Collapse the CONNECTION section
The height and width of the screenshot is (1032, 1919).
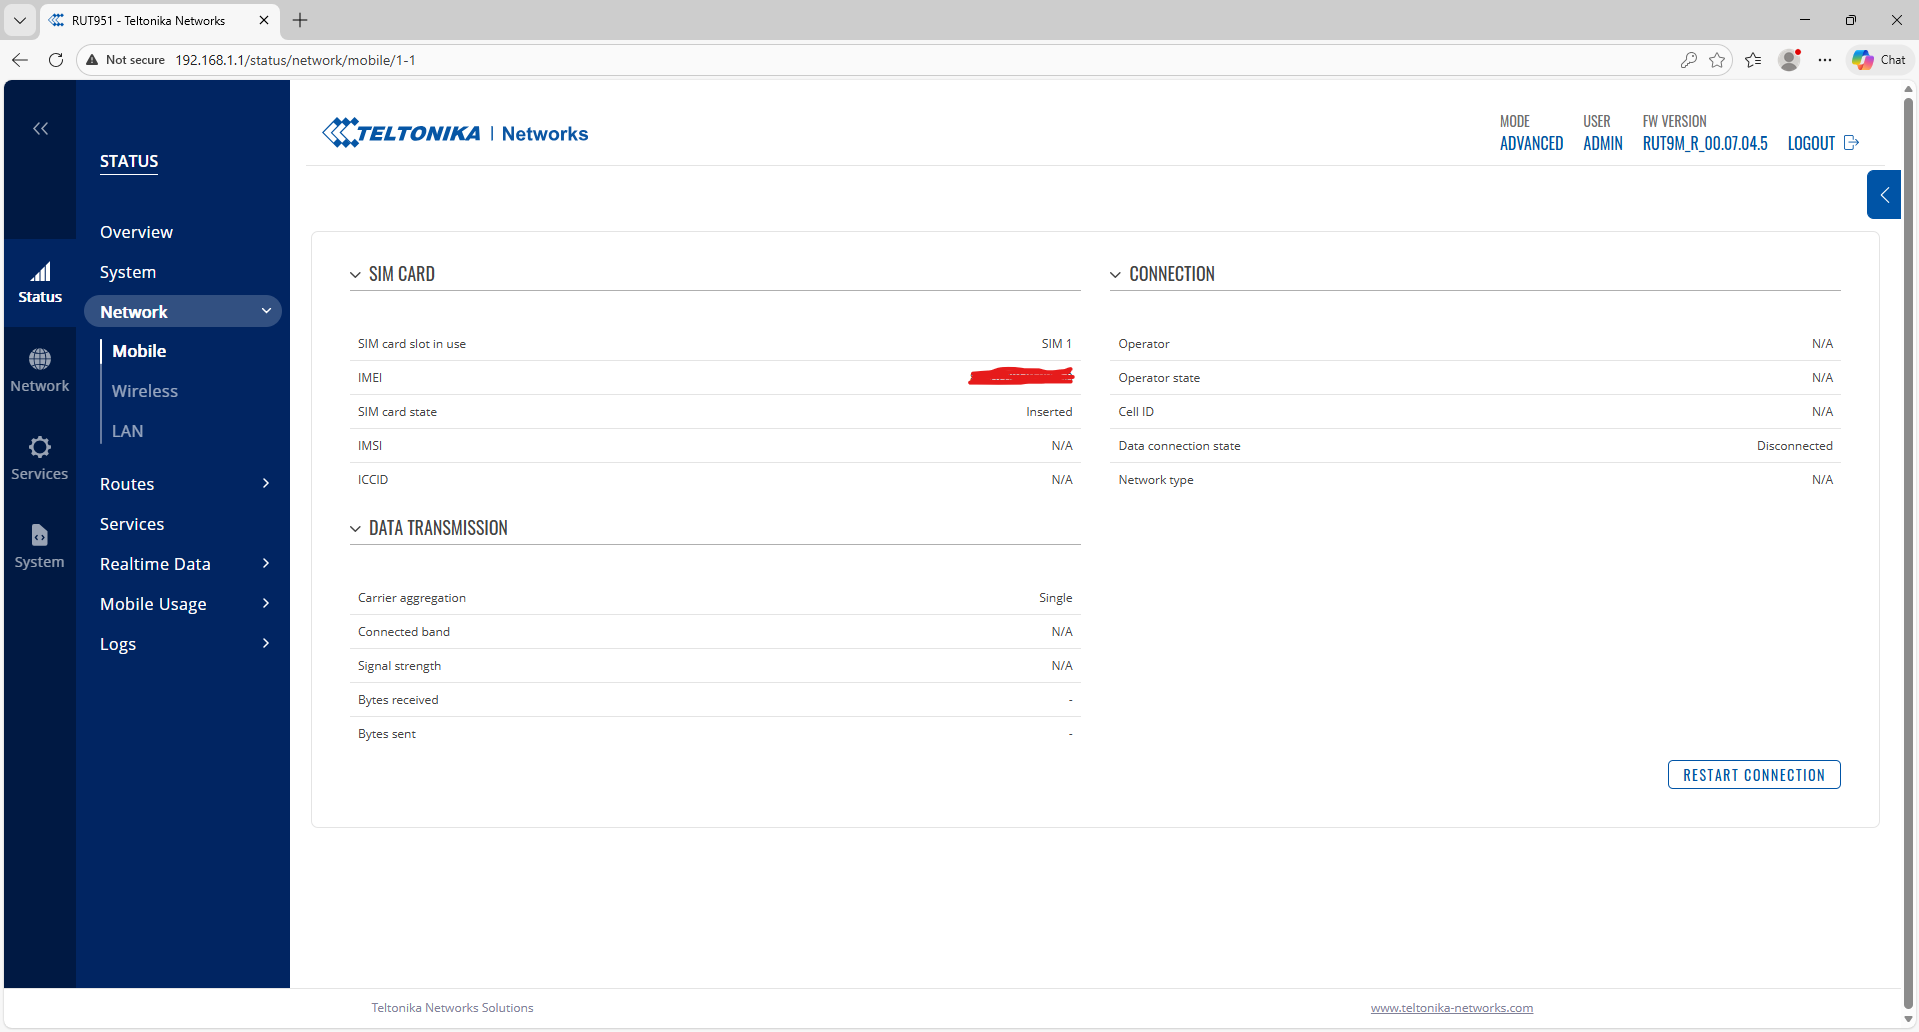coord(1115,275)
